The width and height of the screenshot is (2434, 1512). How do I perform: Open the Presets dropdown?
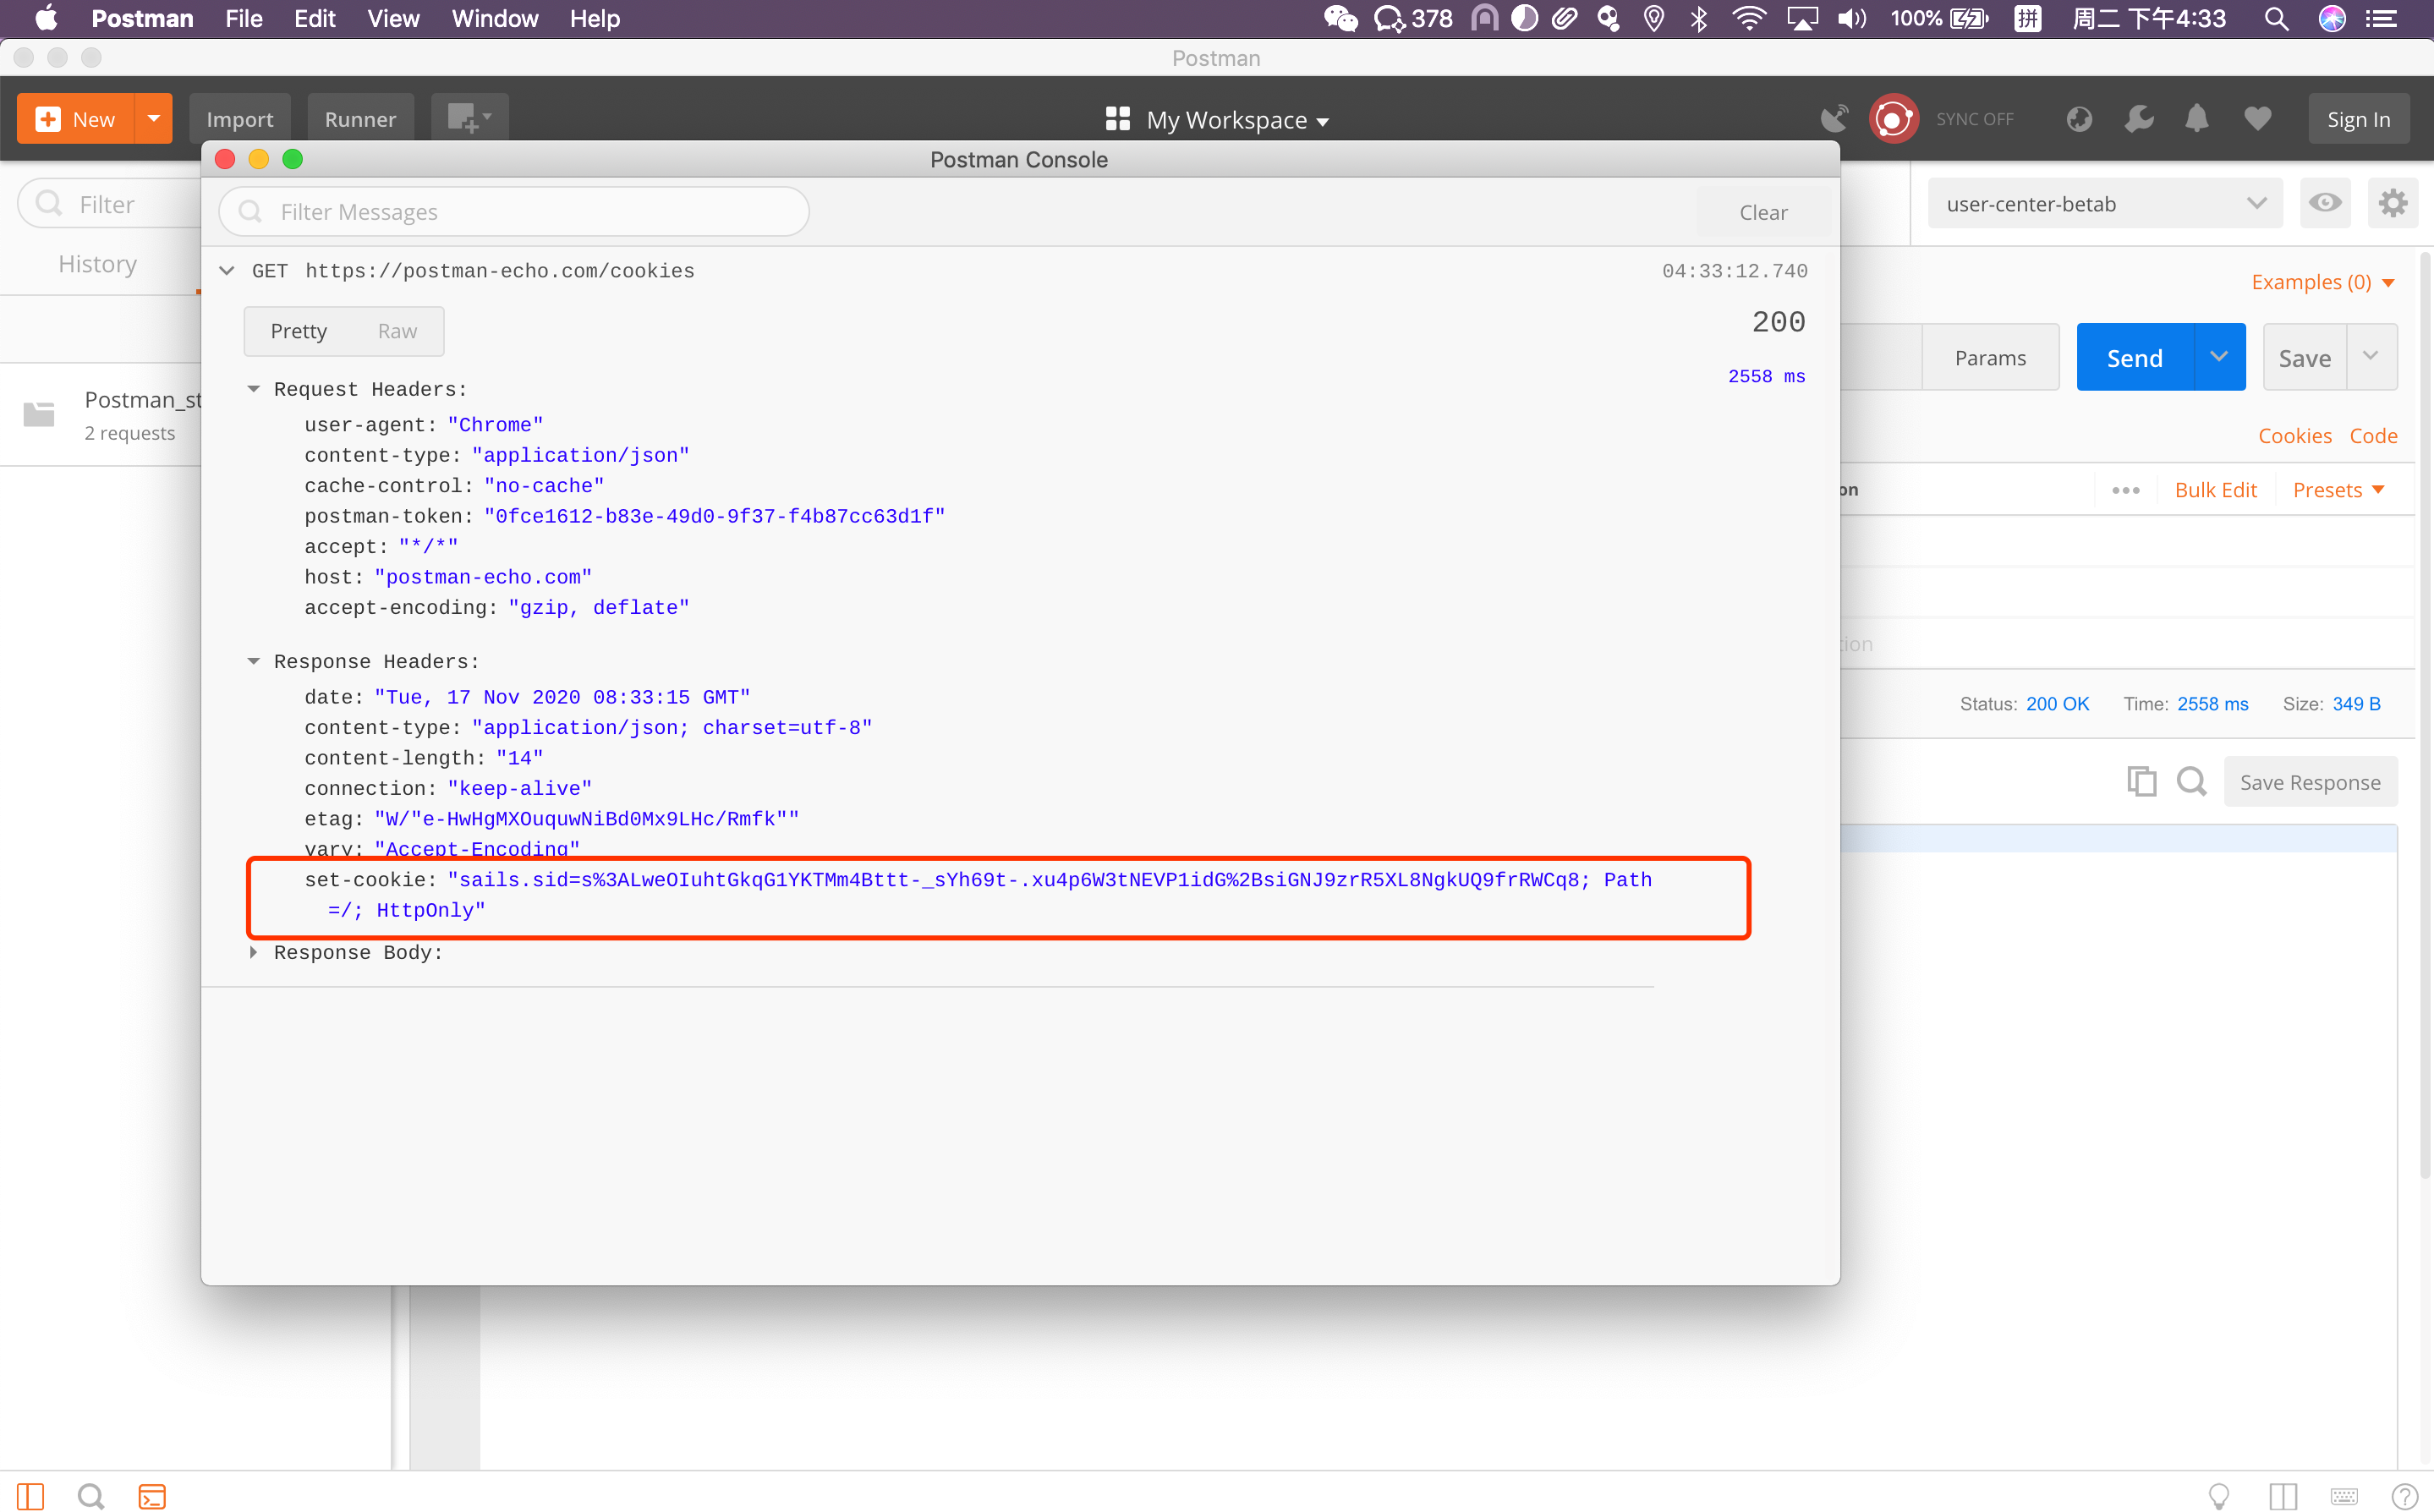coord(2338,490)
